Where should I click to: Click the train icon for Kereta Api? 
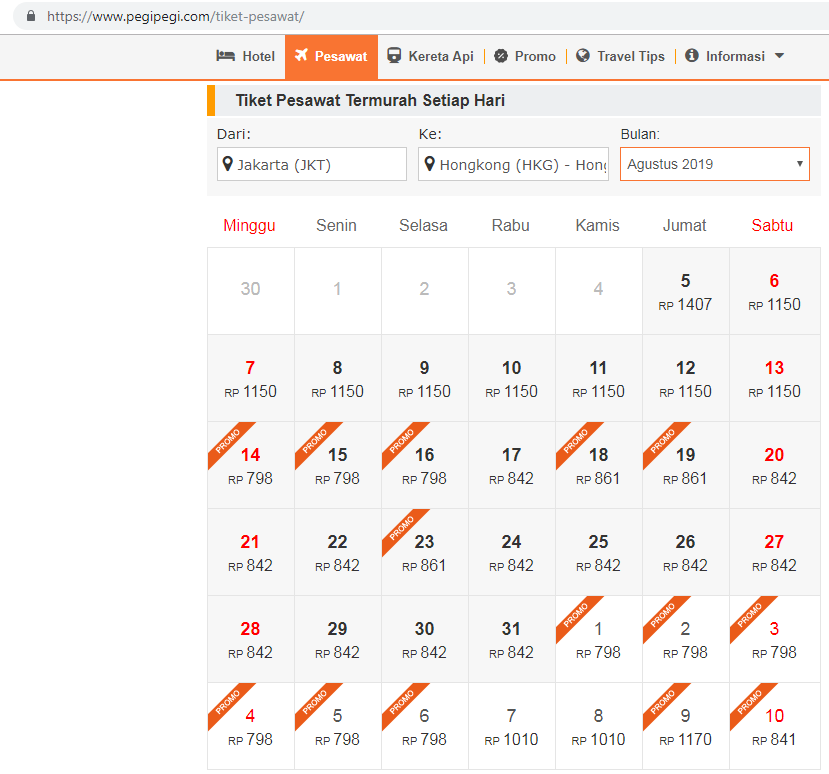395,56
